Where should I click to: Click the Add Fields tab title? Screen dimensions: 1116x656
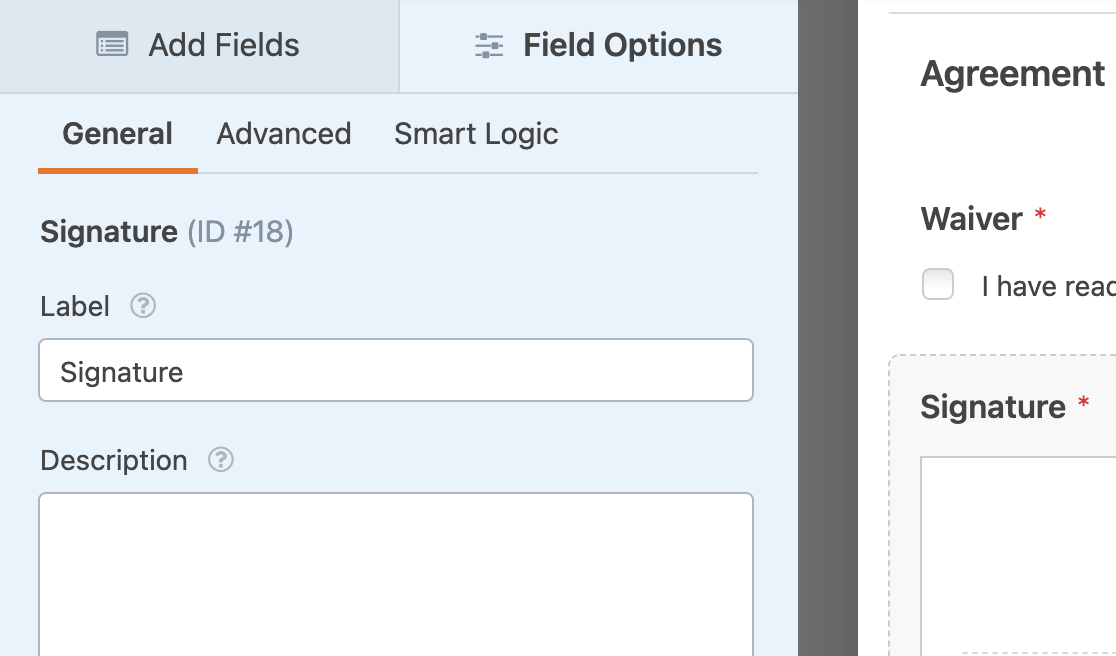coord(224,45)
